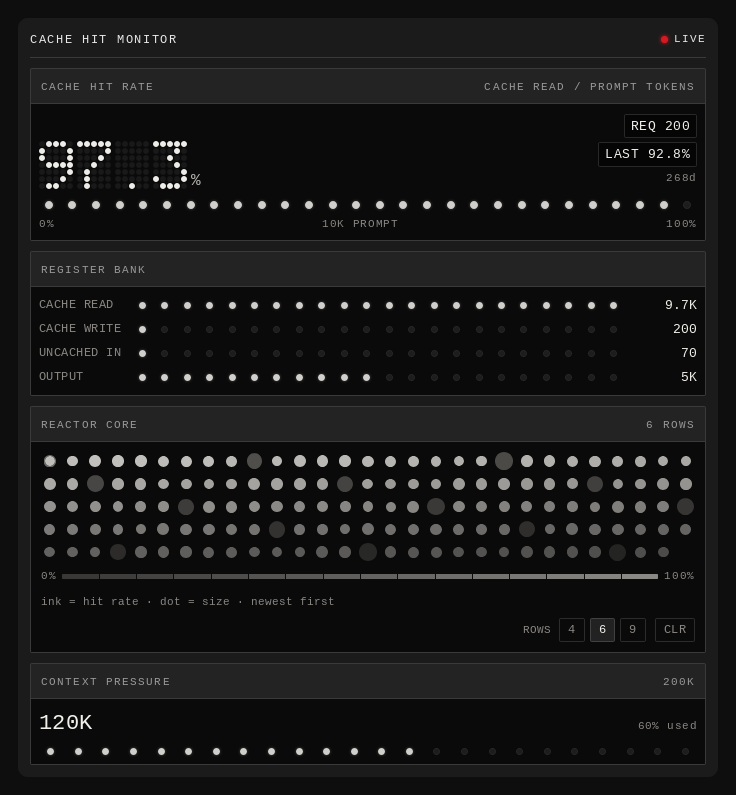The height and width of the screenshot is (795, 736).
Task: Click the large 97.3 dot-matrix readout
Action: [x=113, y=165]
